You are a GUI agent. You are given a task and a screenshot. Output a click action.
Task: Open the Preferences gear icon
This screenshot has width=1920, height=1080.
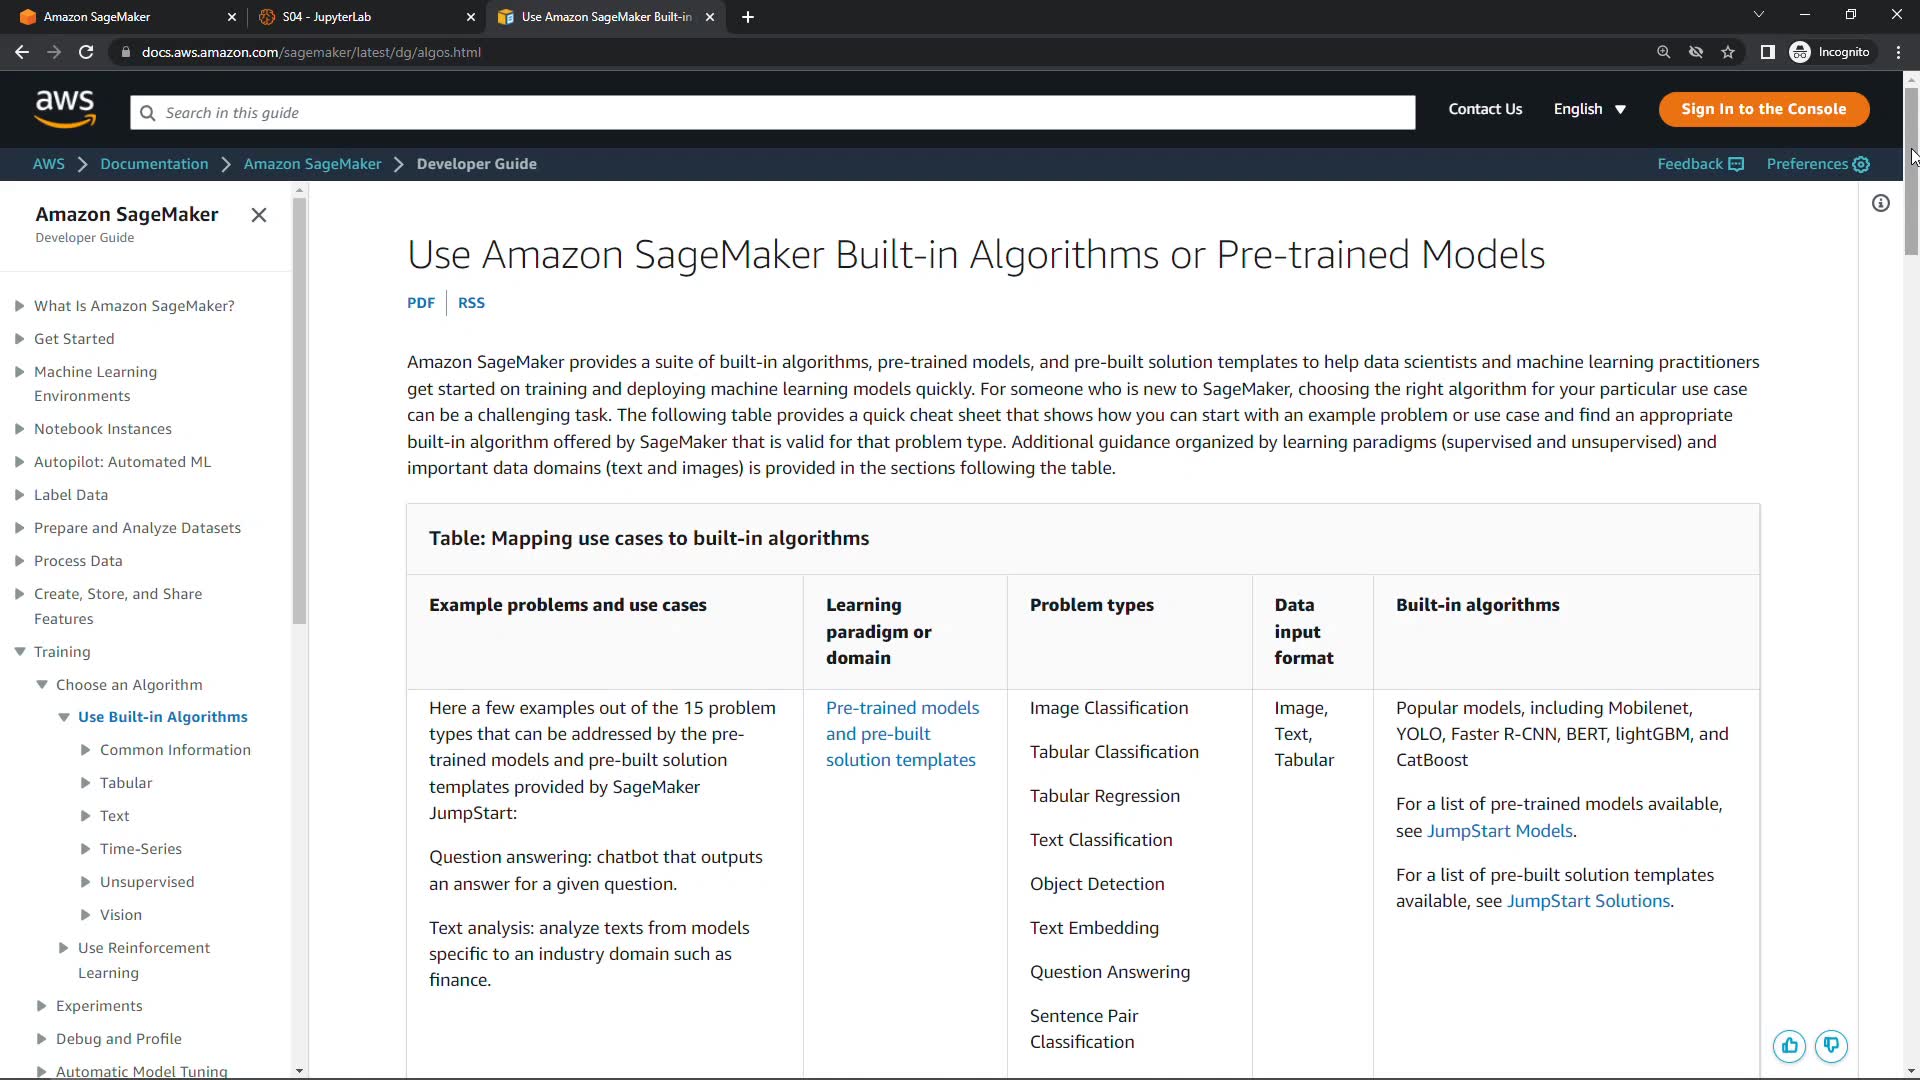1861,164
